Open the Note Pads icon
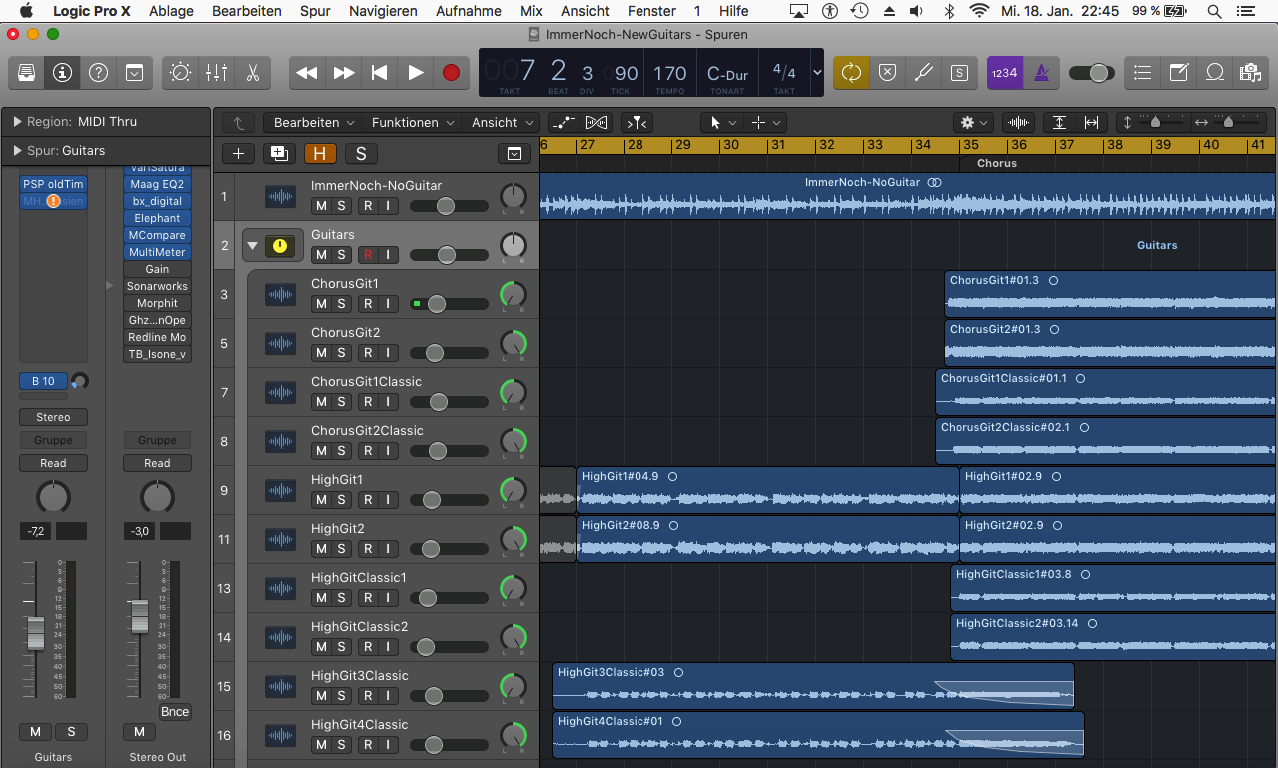This screenshot has height=768, width=1278. pos(1179,73)
